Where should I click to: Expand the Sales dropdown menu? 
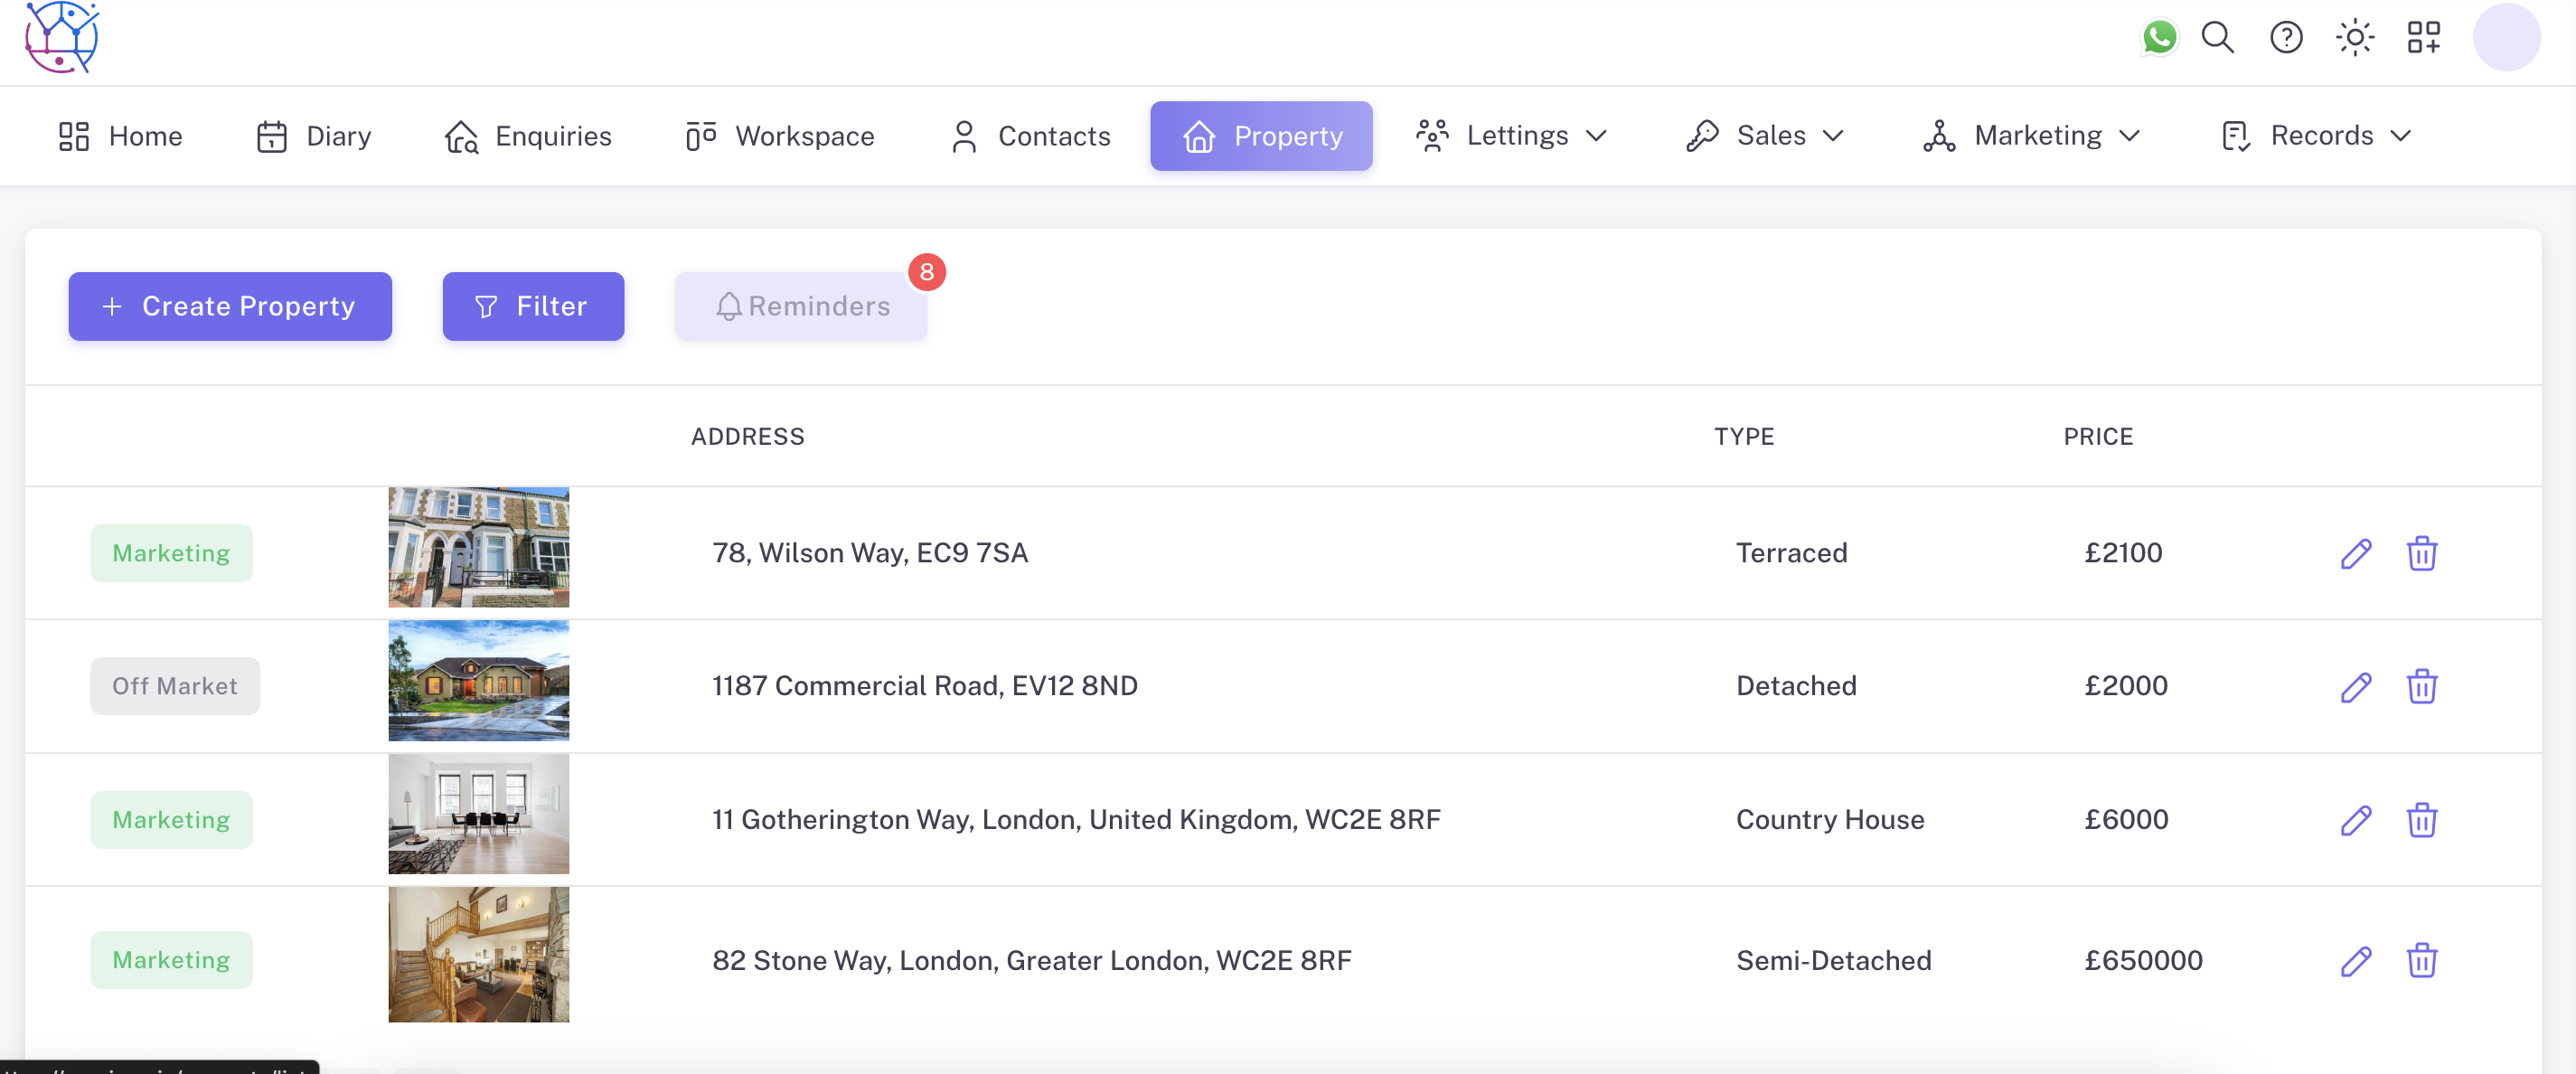(x=1766, y=136)
